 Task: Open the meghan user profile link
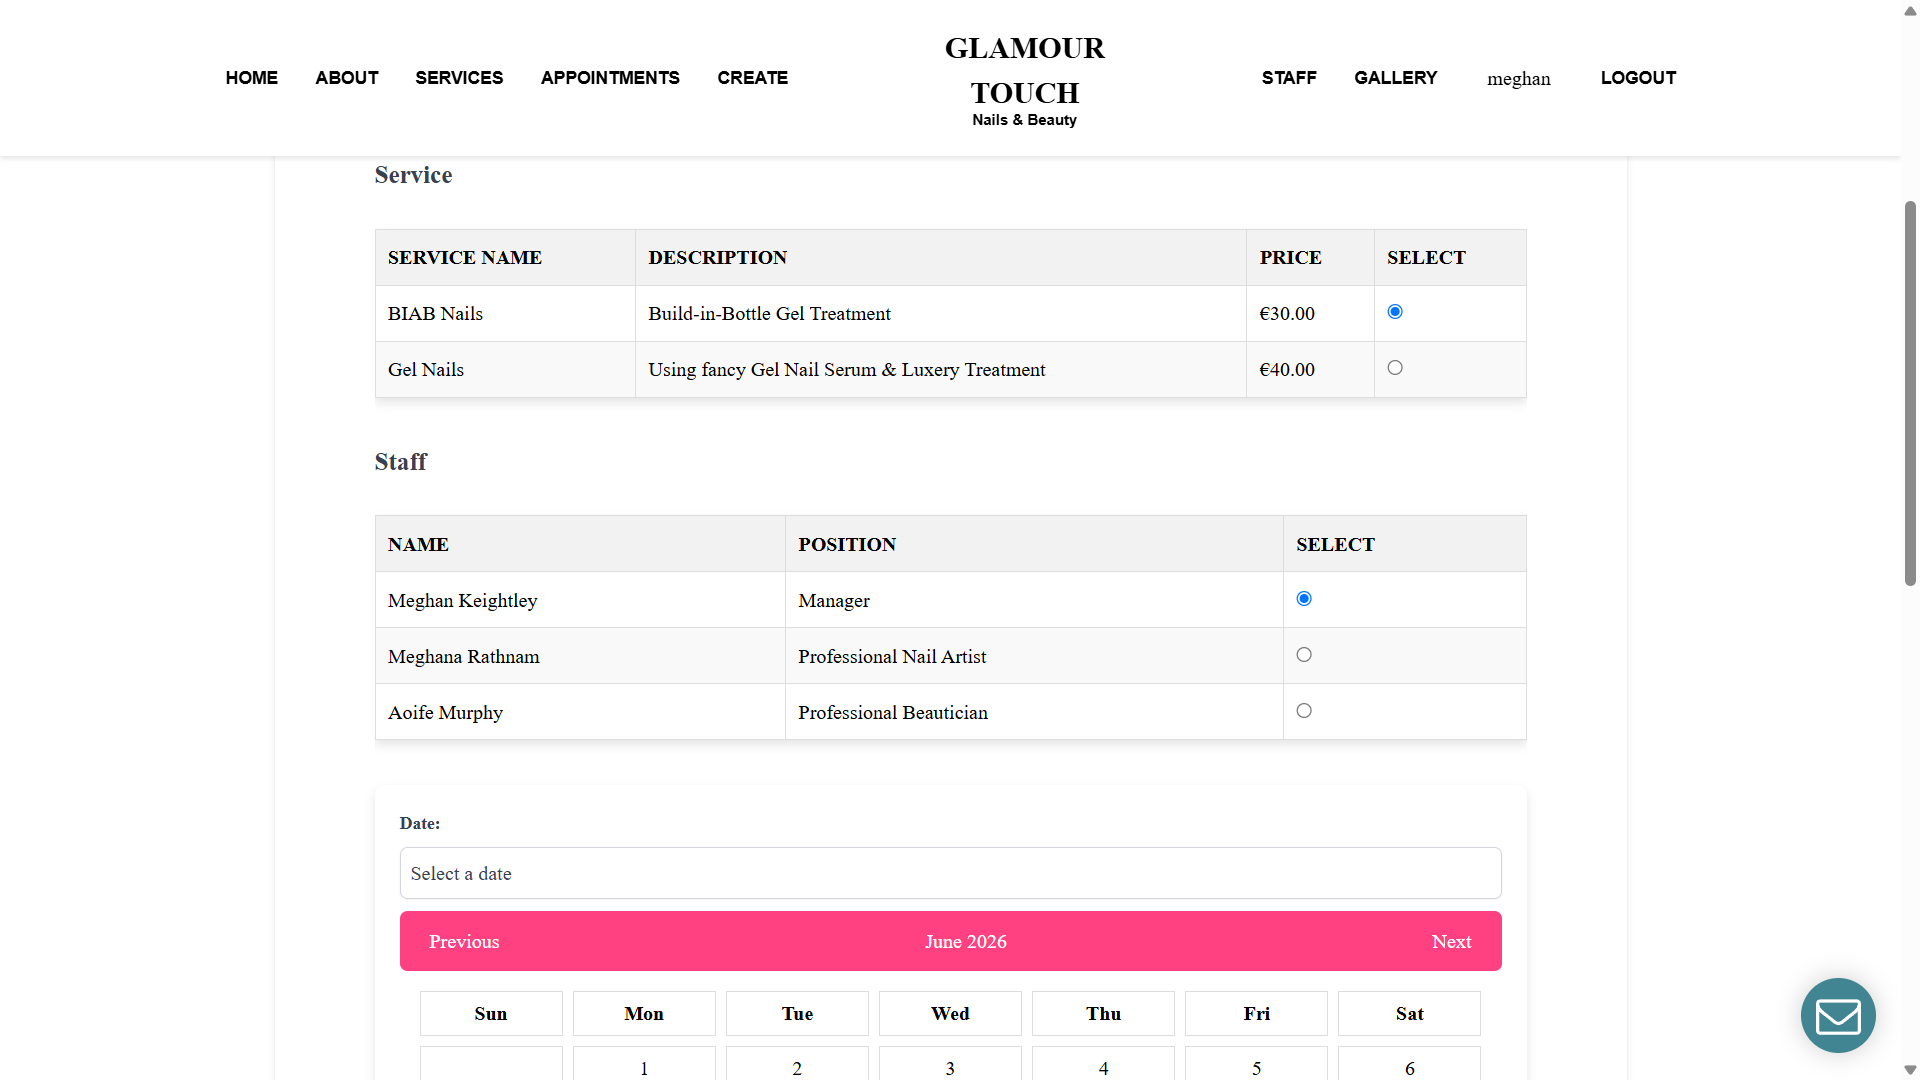coord(1518,79)
